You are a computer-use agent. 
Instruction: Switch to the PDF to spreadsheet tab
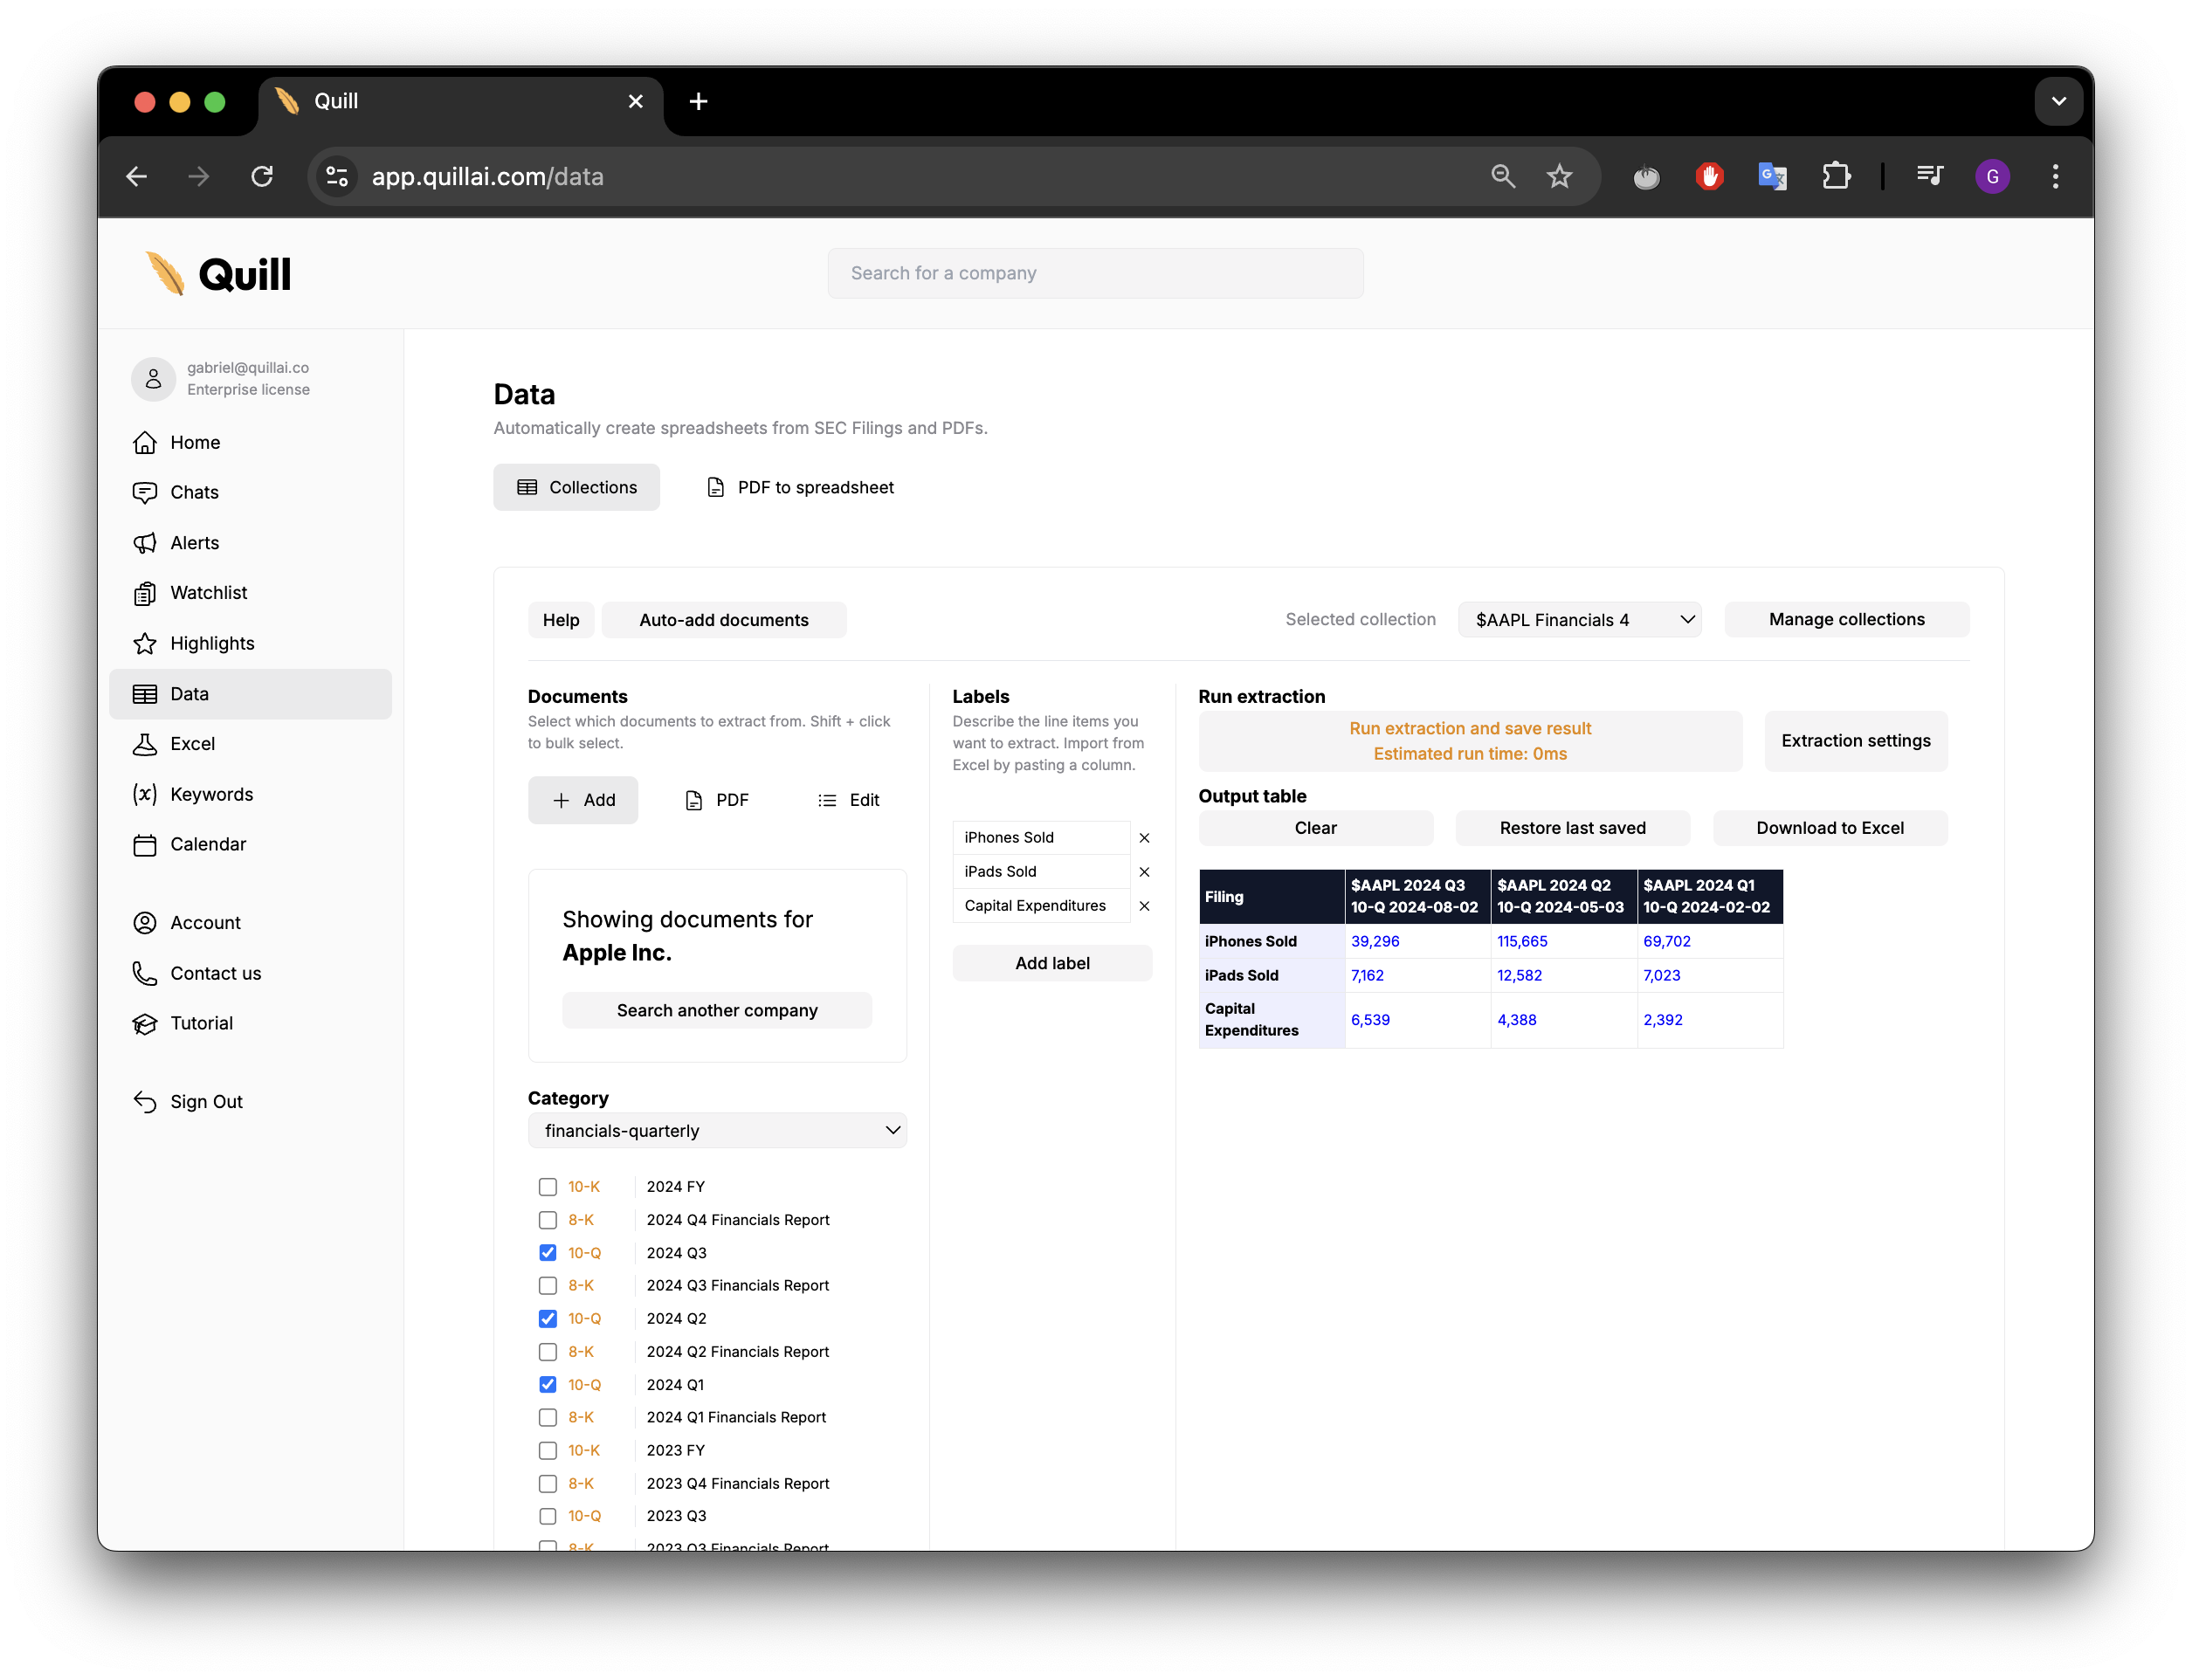(799, 487)
